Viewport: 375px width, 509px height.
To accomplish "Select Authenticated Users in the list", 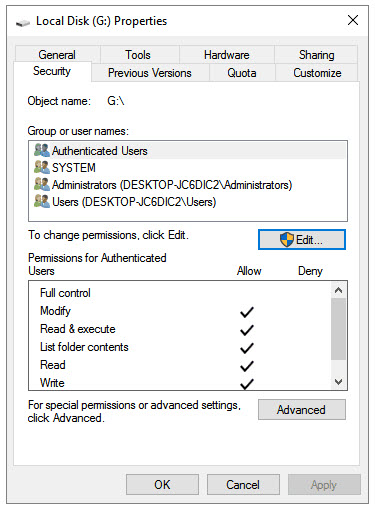I will (x=188, y=151).
